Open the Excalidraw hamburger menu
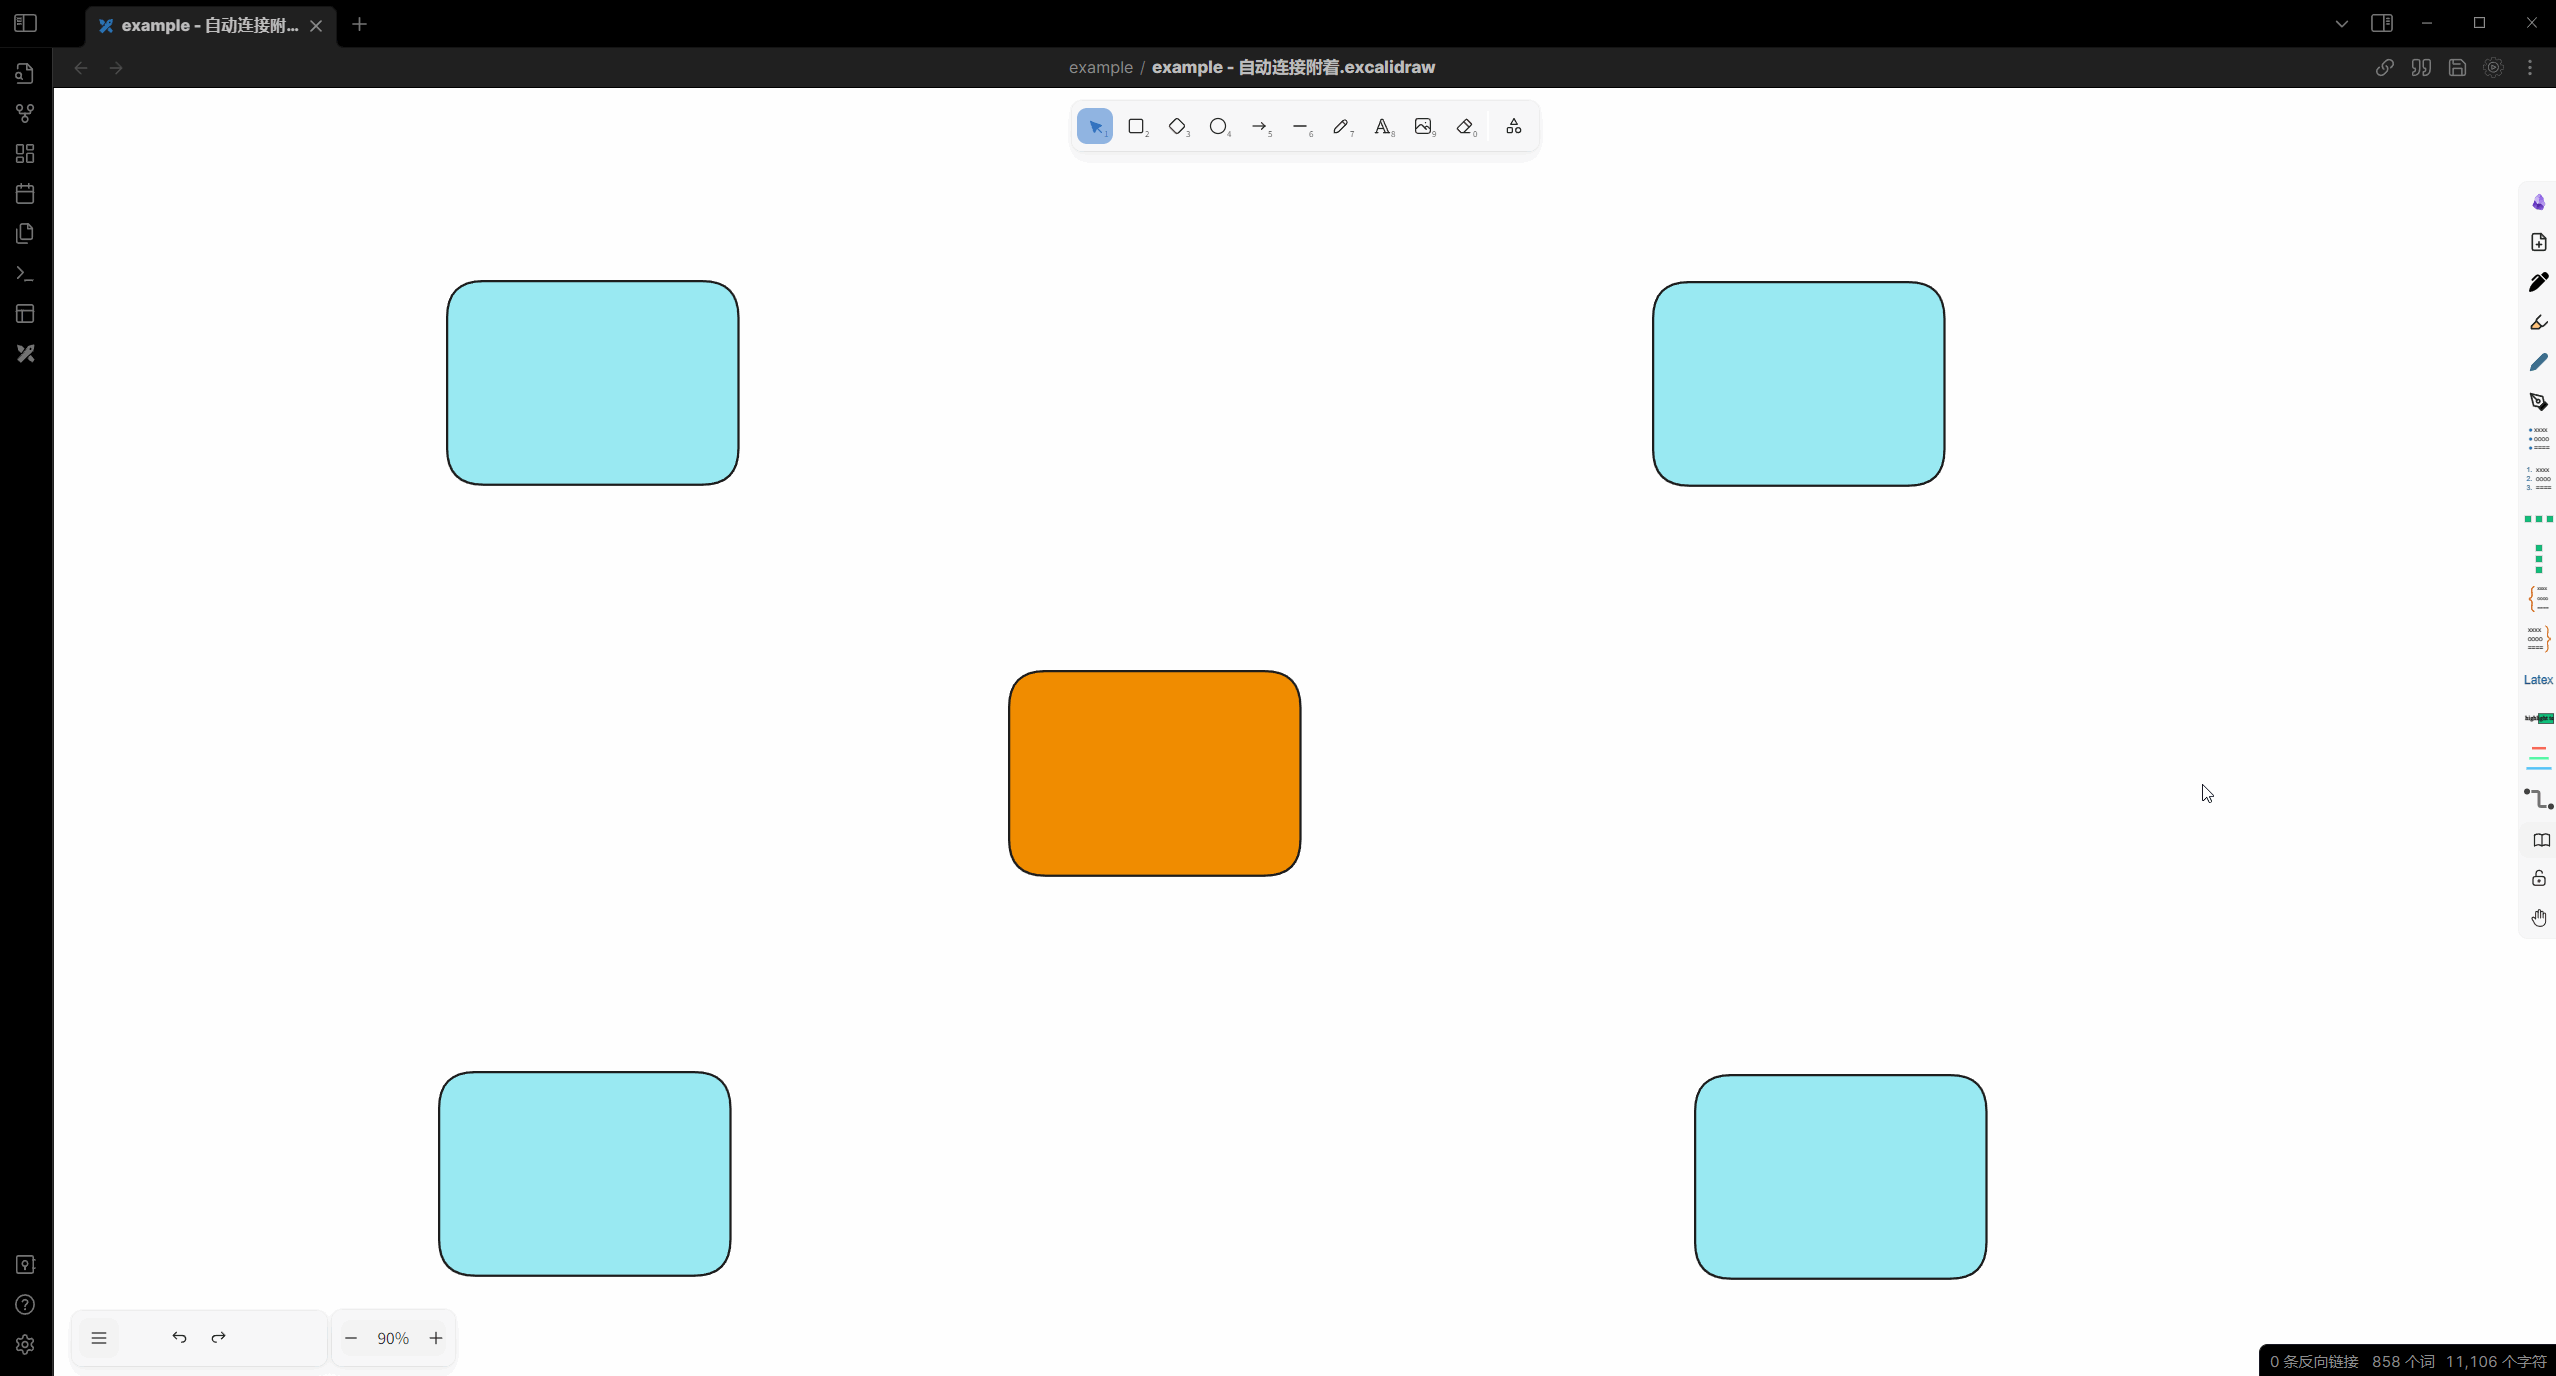Image resolution: width=2556 pixels, height=1376 pixels. (x=99, y=1338)
